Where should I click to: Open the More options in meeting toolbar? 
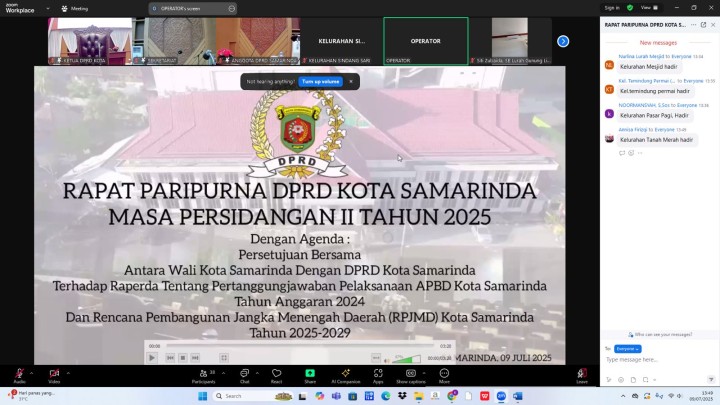click(x=444, y=376)
